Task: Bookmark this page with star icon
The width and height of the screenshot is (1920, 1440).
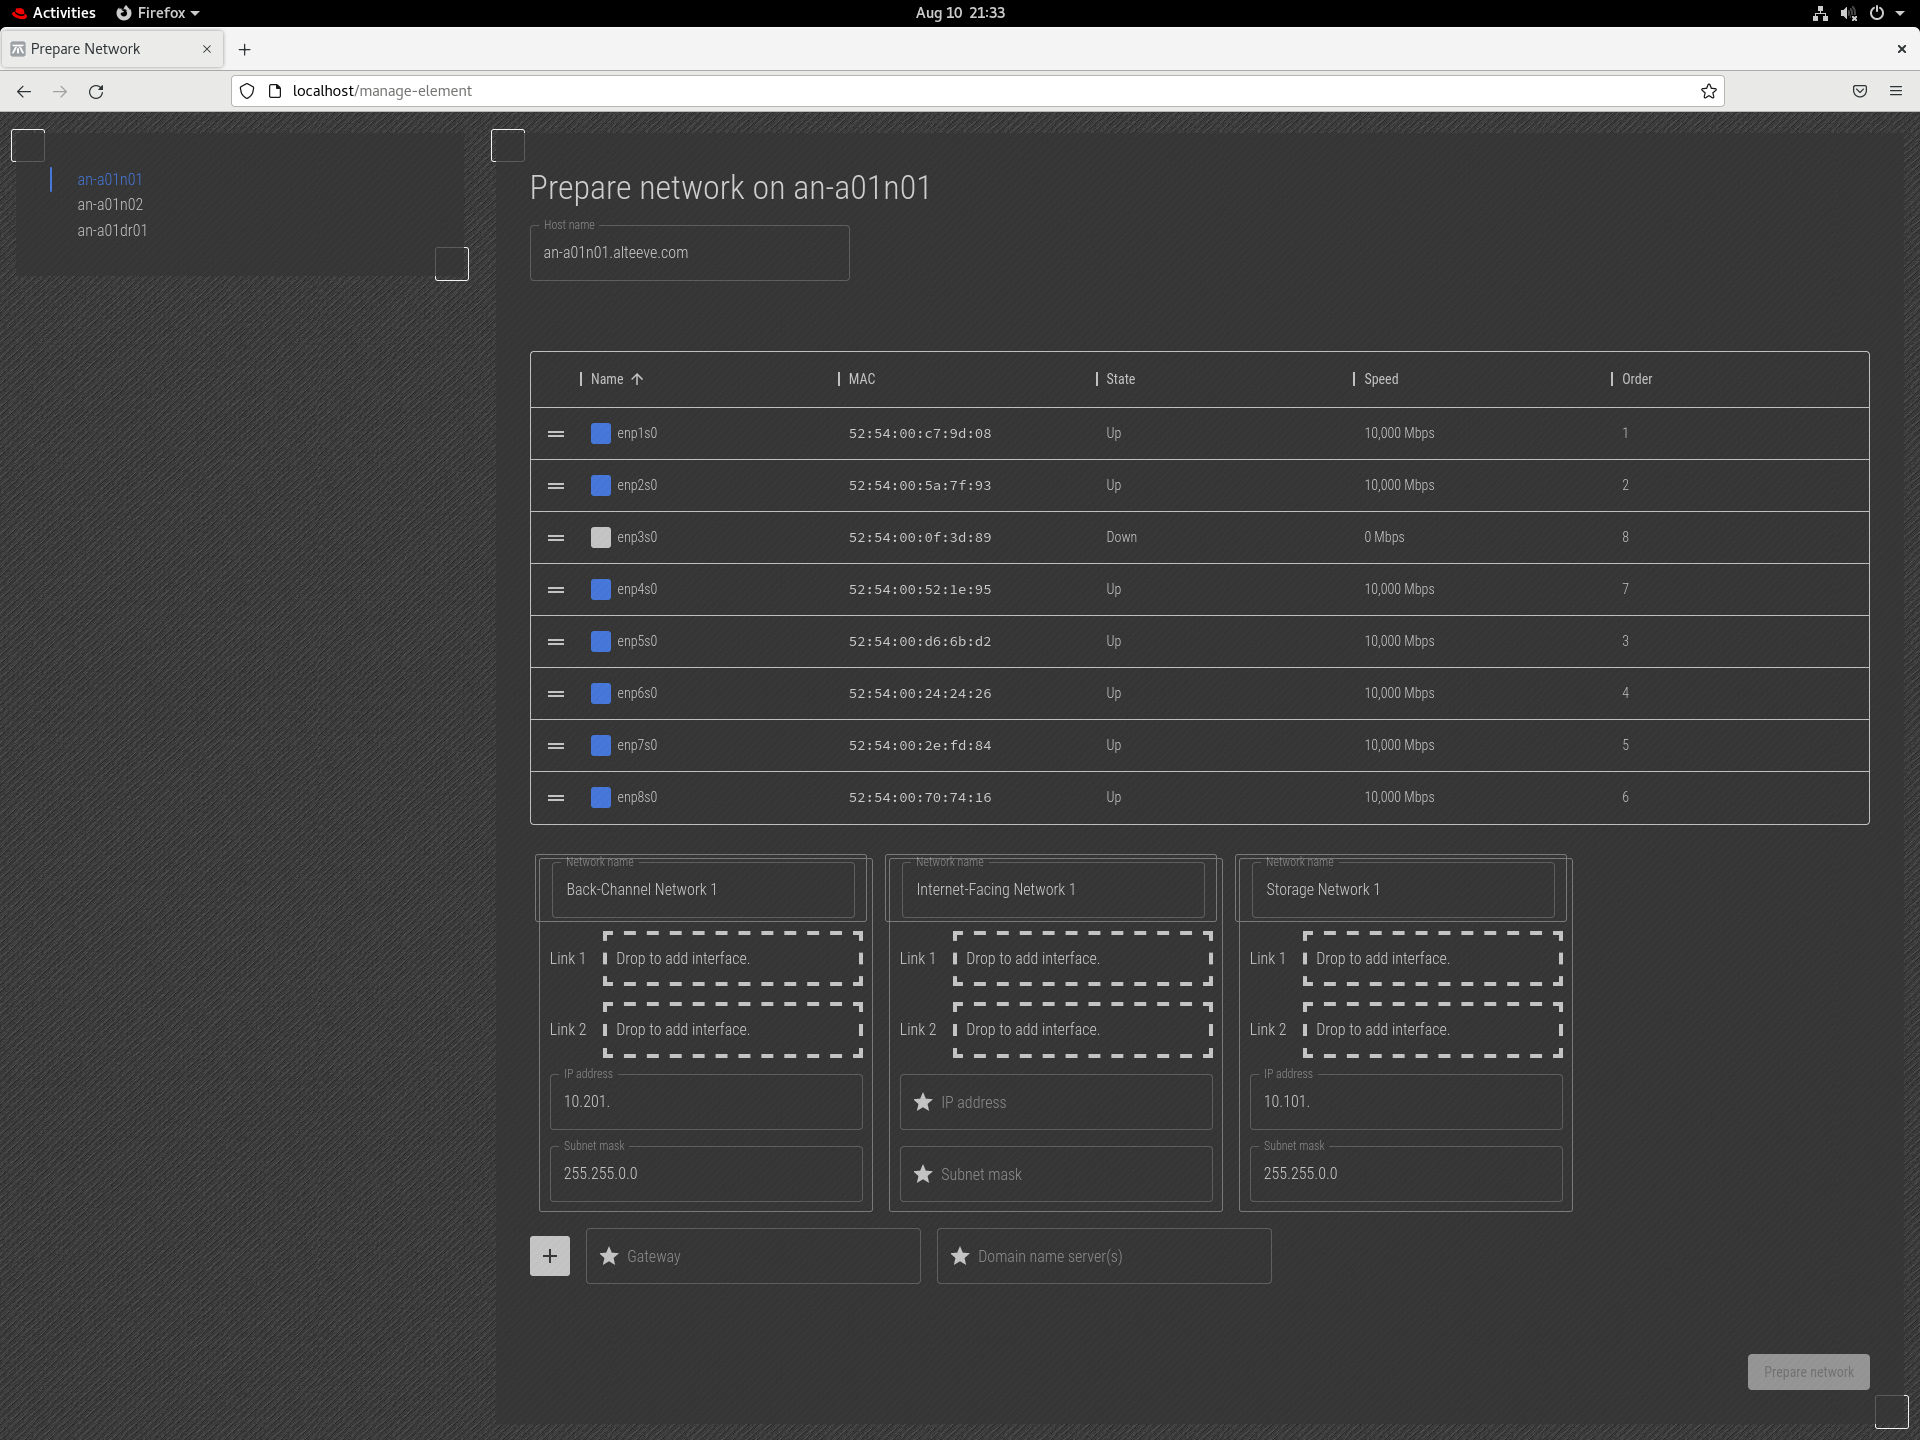Action: click(1708, 91)
